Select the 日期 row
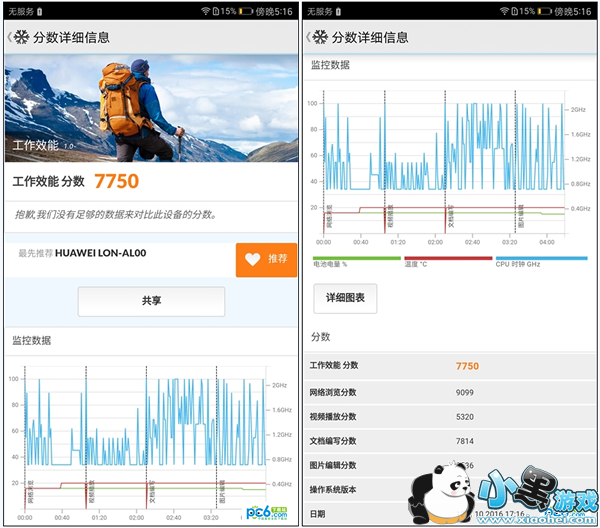Image resolution: width=600 pixels, height=528 pixels. coord(450,514)
